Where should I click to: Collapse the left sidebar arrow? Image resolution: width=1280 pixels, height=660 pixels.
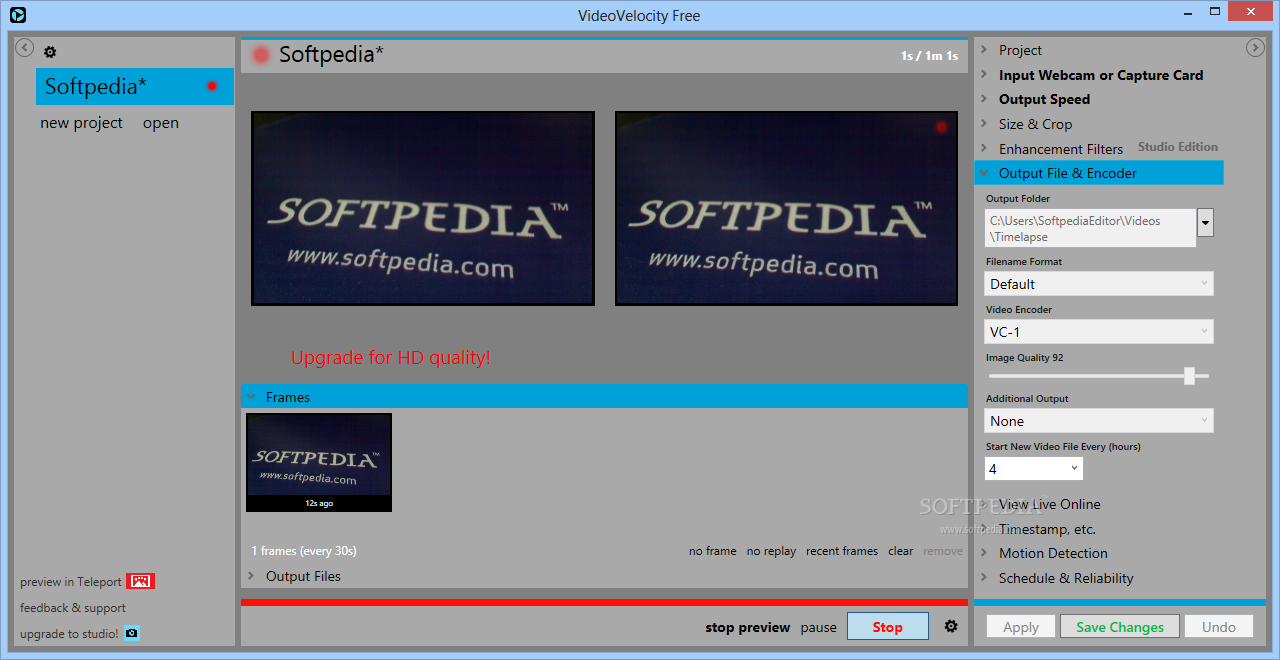(25, 48)
